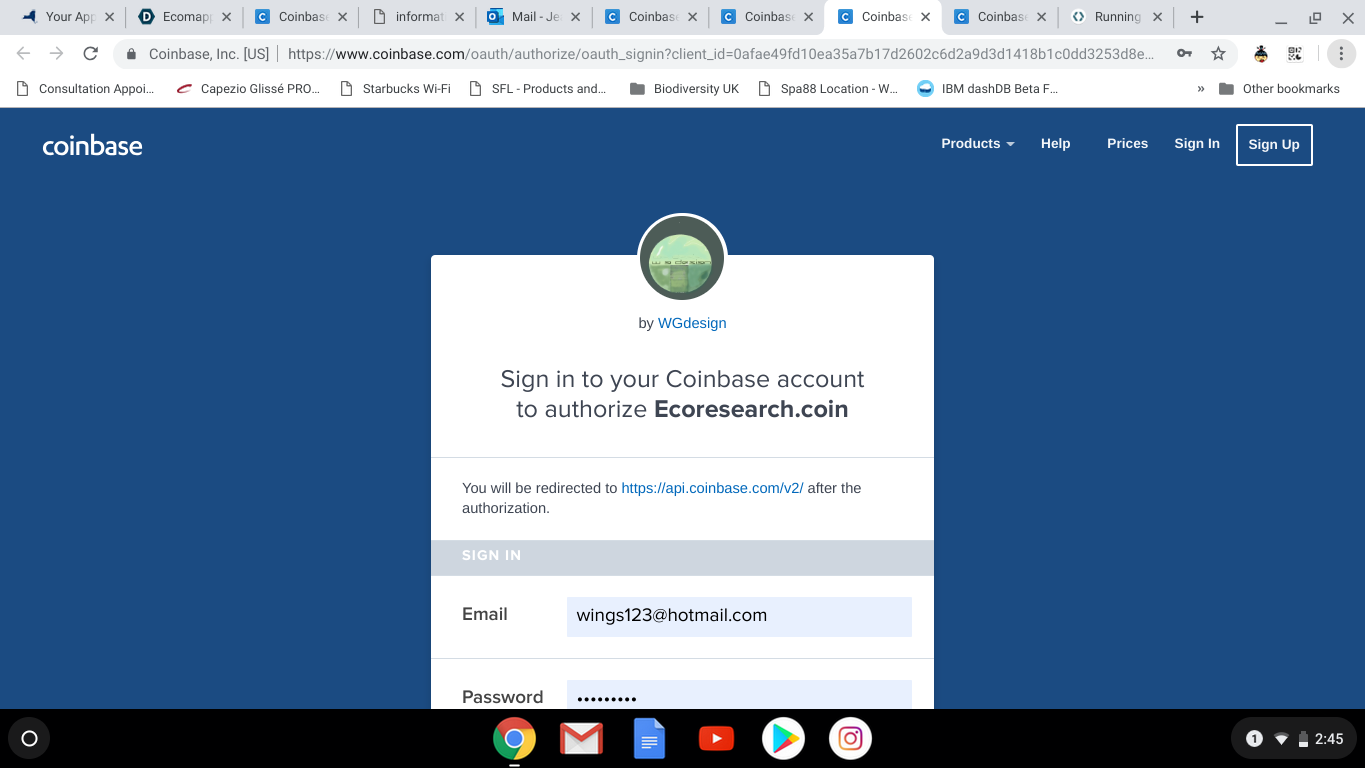The image size is (1365, 768).
Task: Open Instagram from the shelf
Action: [x=850, y=739]
